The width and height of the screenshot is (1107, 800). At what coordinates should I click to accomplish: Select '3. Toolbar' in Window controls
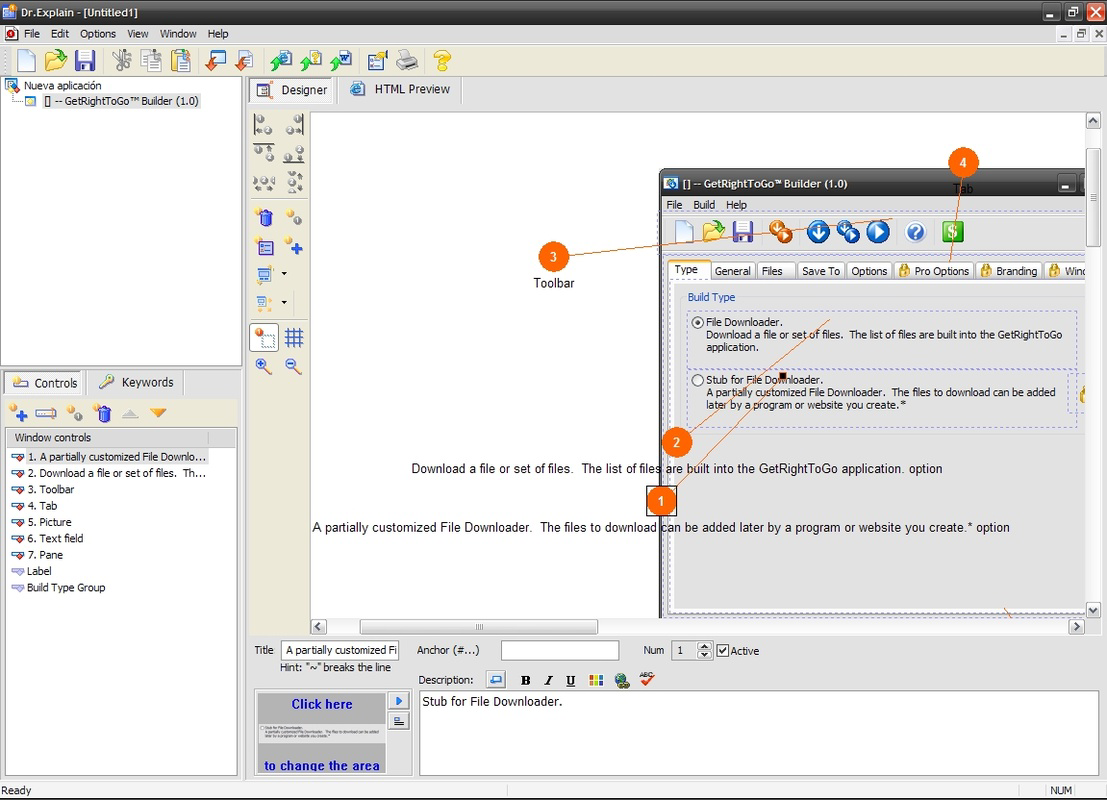50,489
